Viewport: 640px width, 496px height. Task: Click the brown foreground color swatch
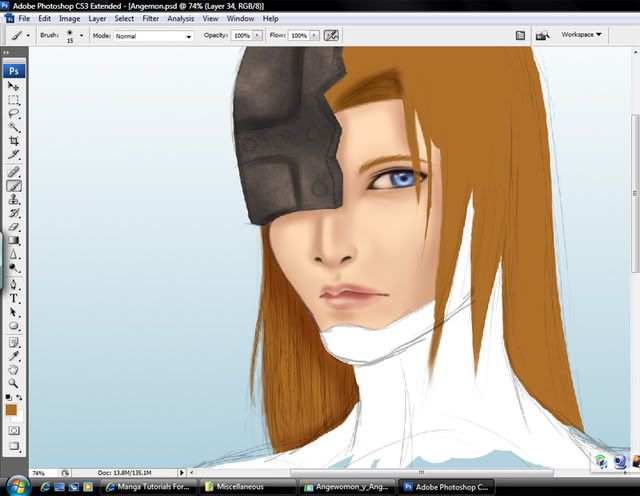tap(11, 410)
